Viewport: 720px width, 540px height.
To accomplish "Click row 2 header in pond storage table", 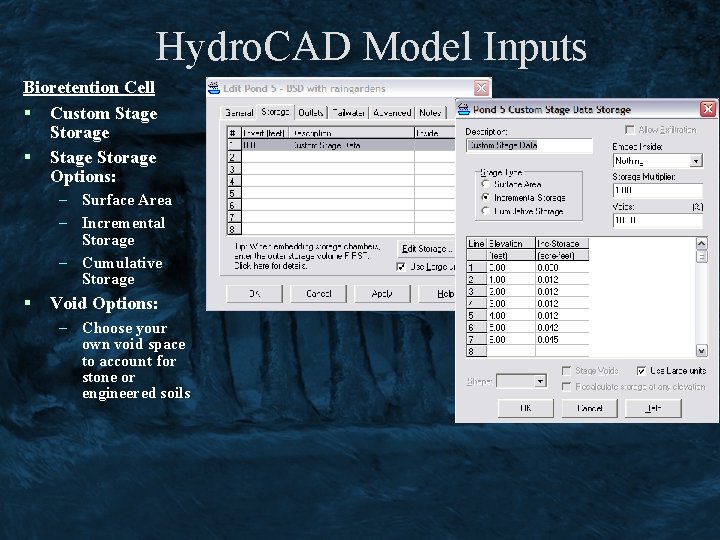I will [x=234, y=157].
